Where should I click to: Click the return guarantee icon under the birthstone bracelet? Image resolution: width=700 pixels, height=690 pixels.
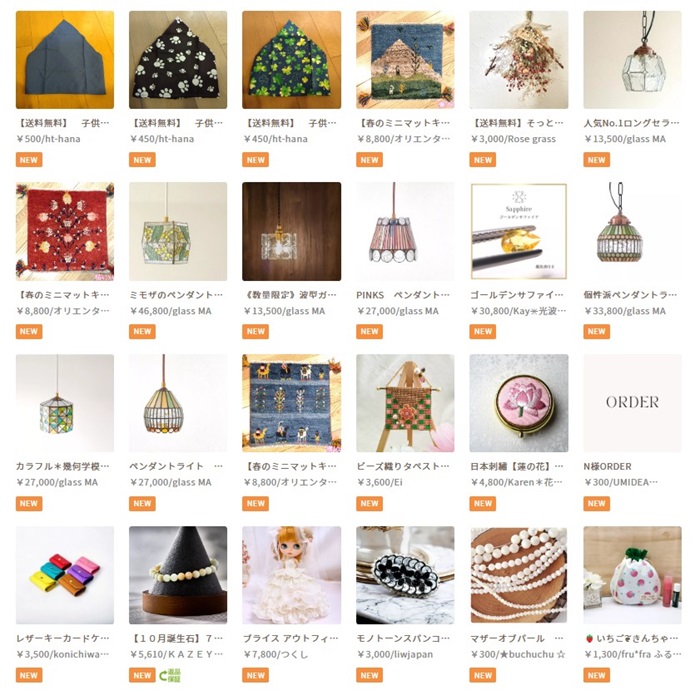coord(170,675)
